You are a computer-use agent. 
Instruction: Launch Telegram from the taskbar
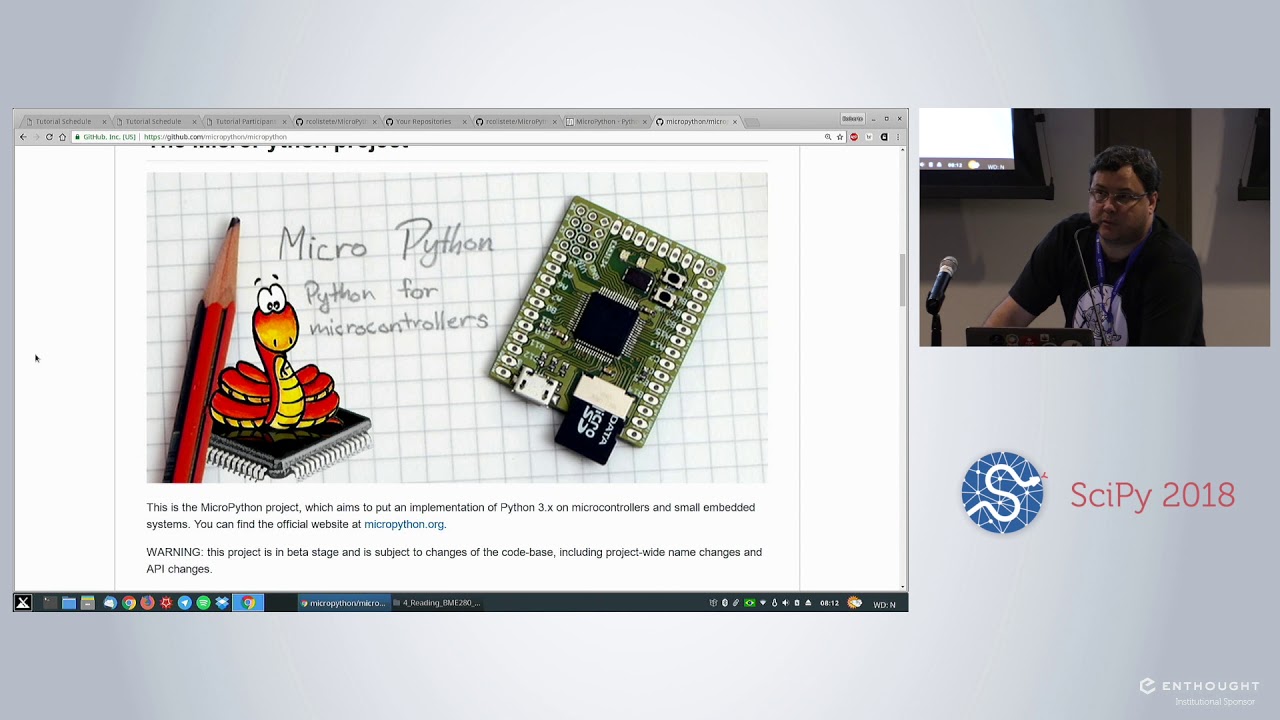[x=185, y=603]
